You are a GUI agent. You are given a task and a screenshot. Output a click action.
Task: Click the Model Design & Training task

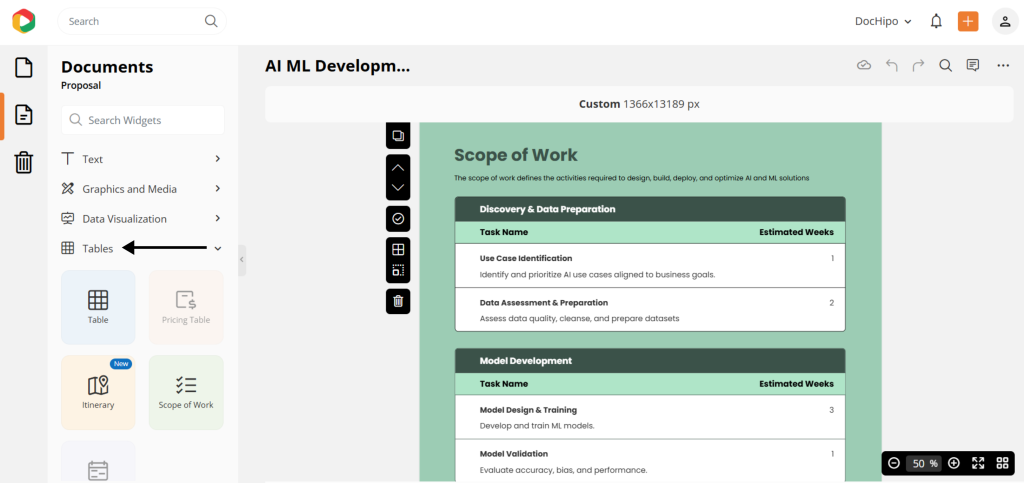pyautogui.click(x=528, y=410)
